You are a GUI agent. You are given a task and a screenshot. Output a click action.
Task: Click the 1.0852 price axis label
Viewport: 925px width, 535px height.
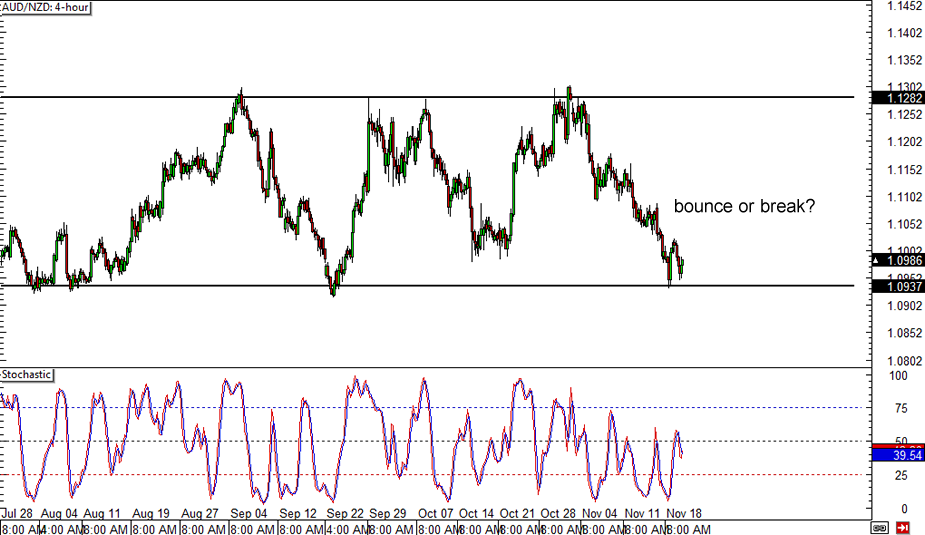904,333
